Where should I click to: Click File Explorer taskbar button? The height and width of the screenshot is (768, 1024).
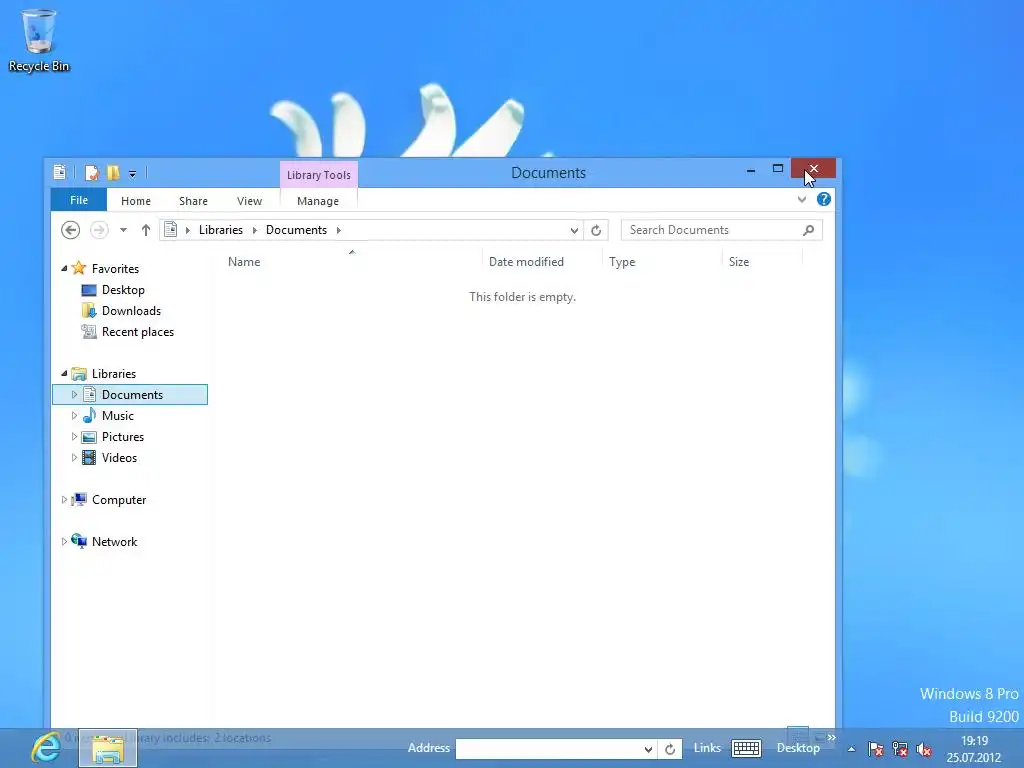108,748
